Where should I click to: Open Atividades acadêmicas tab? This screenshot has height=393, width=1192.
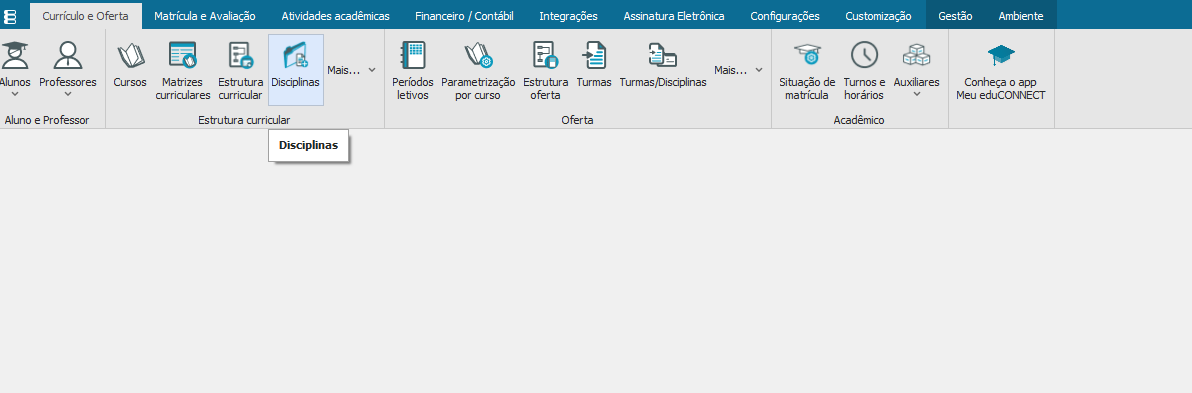click(x=335, y=16)
